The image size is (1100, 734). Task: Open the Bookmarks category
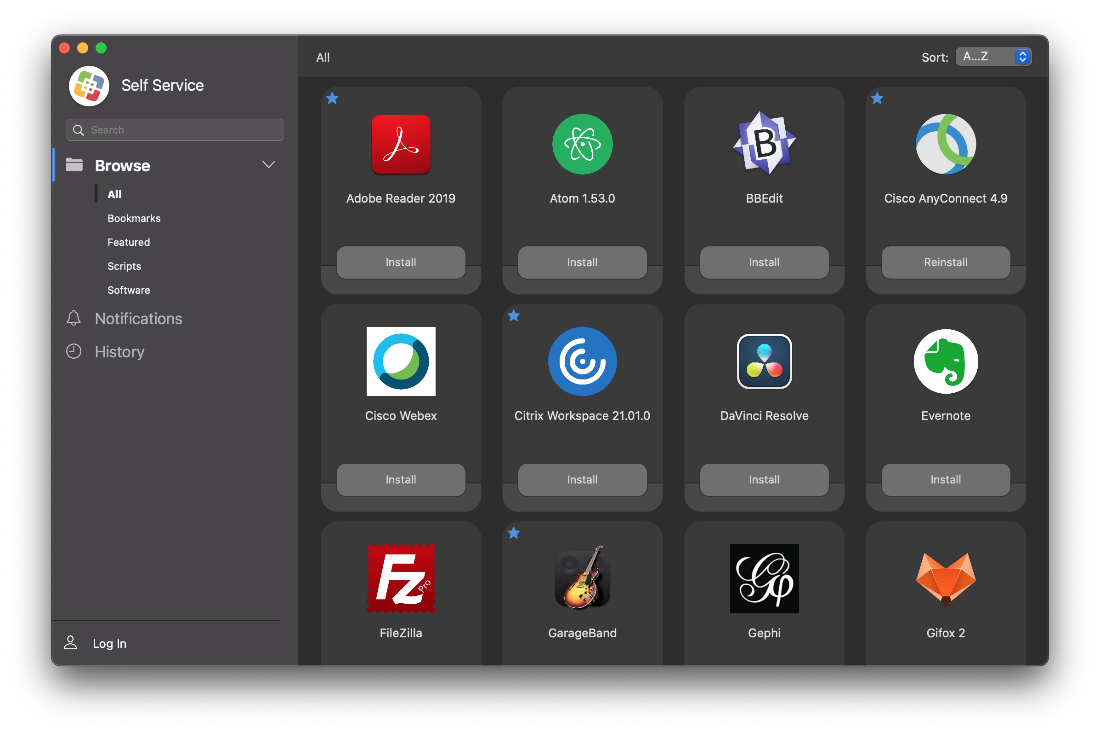coord(134,218)
